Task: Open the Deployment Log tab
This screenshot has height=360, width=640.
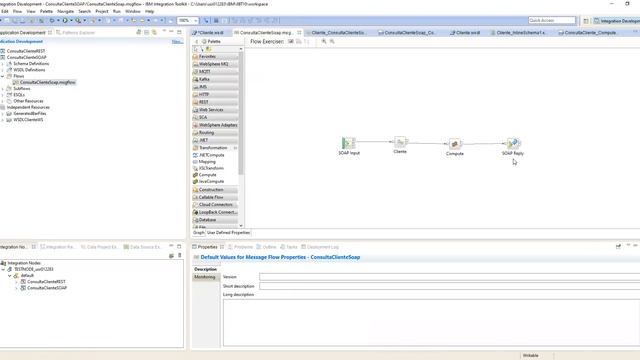Action: 320,247
